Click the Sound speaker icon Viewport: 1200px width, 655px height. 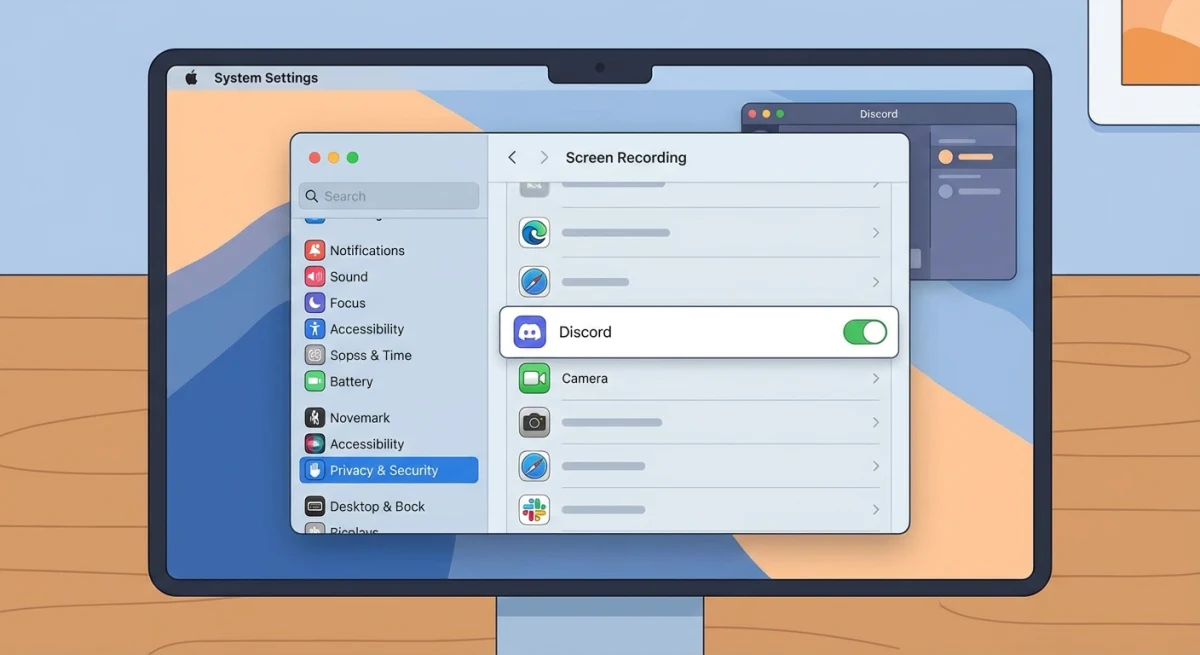pos(315,276)
